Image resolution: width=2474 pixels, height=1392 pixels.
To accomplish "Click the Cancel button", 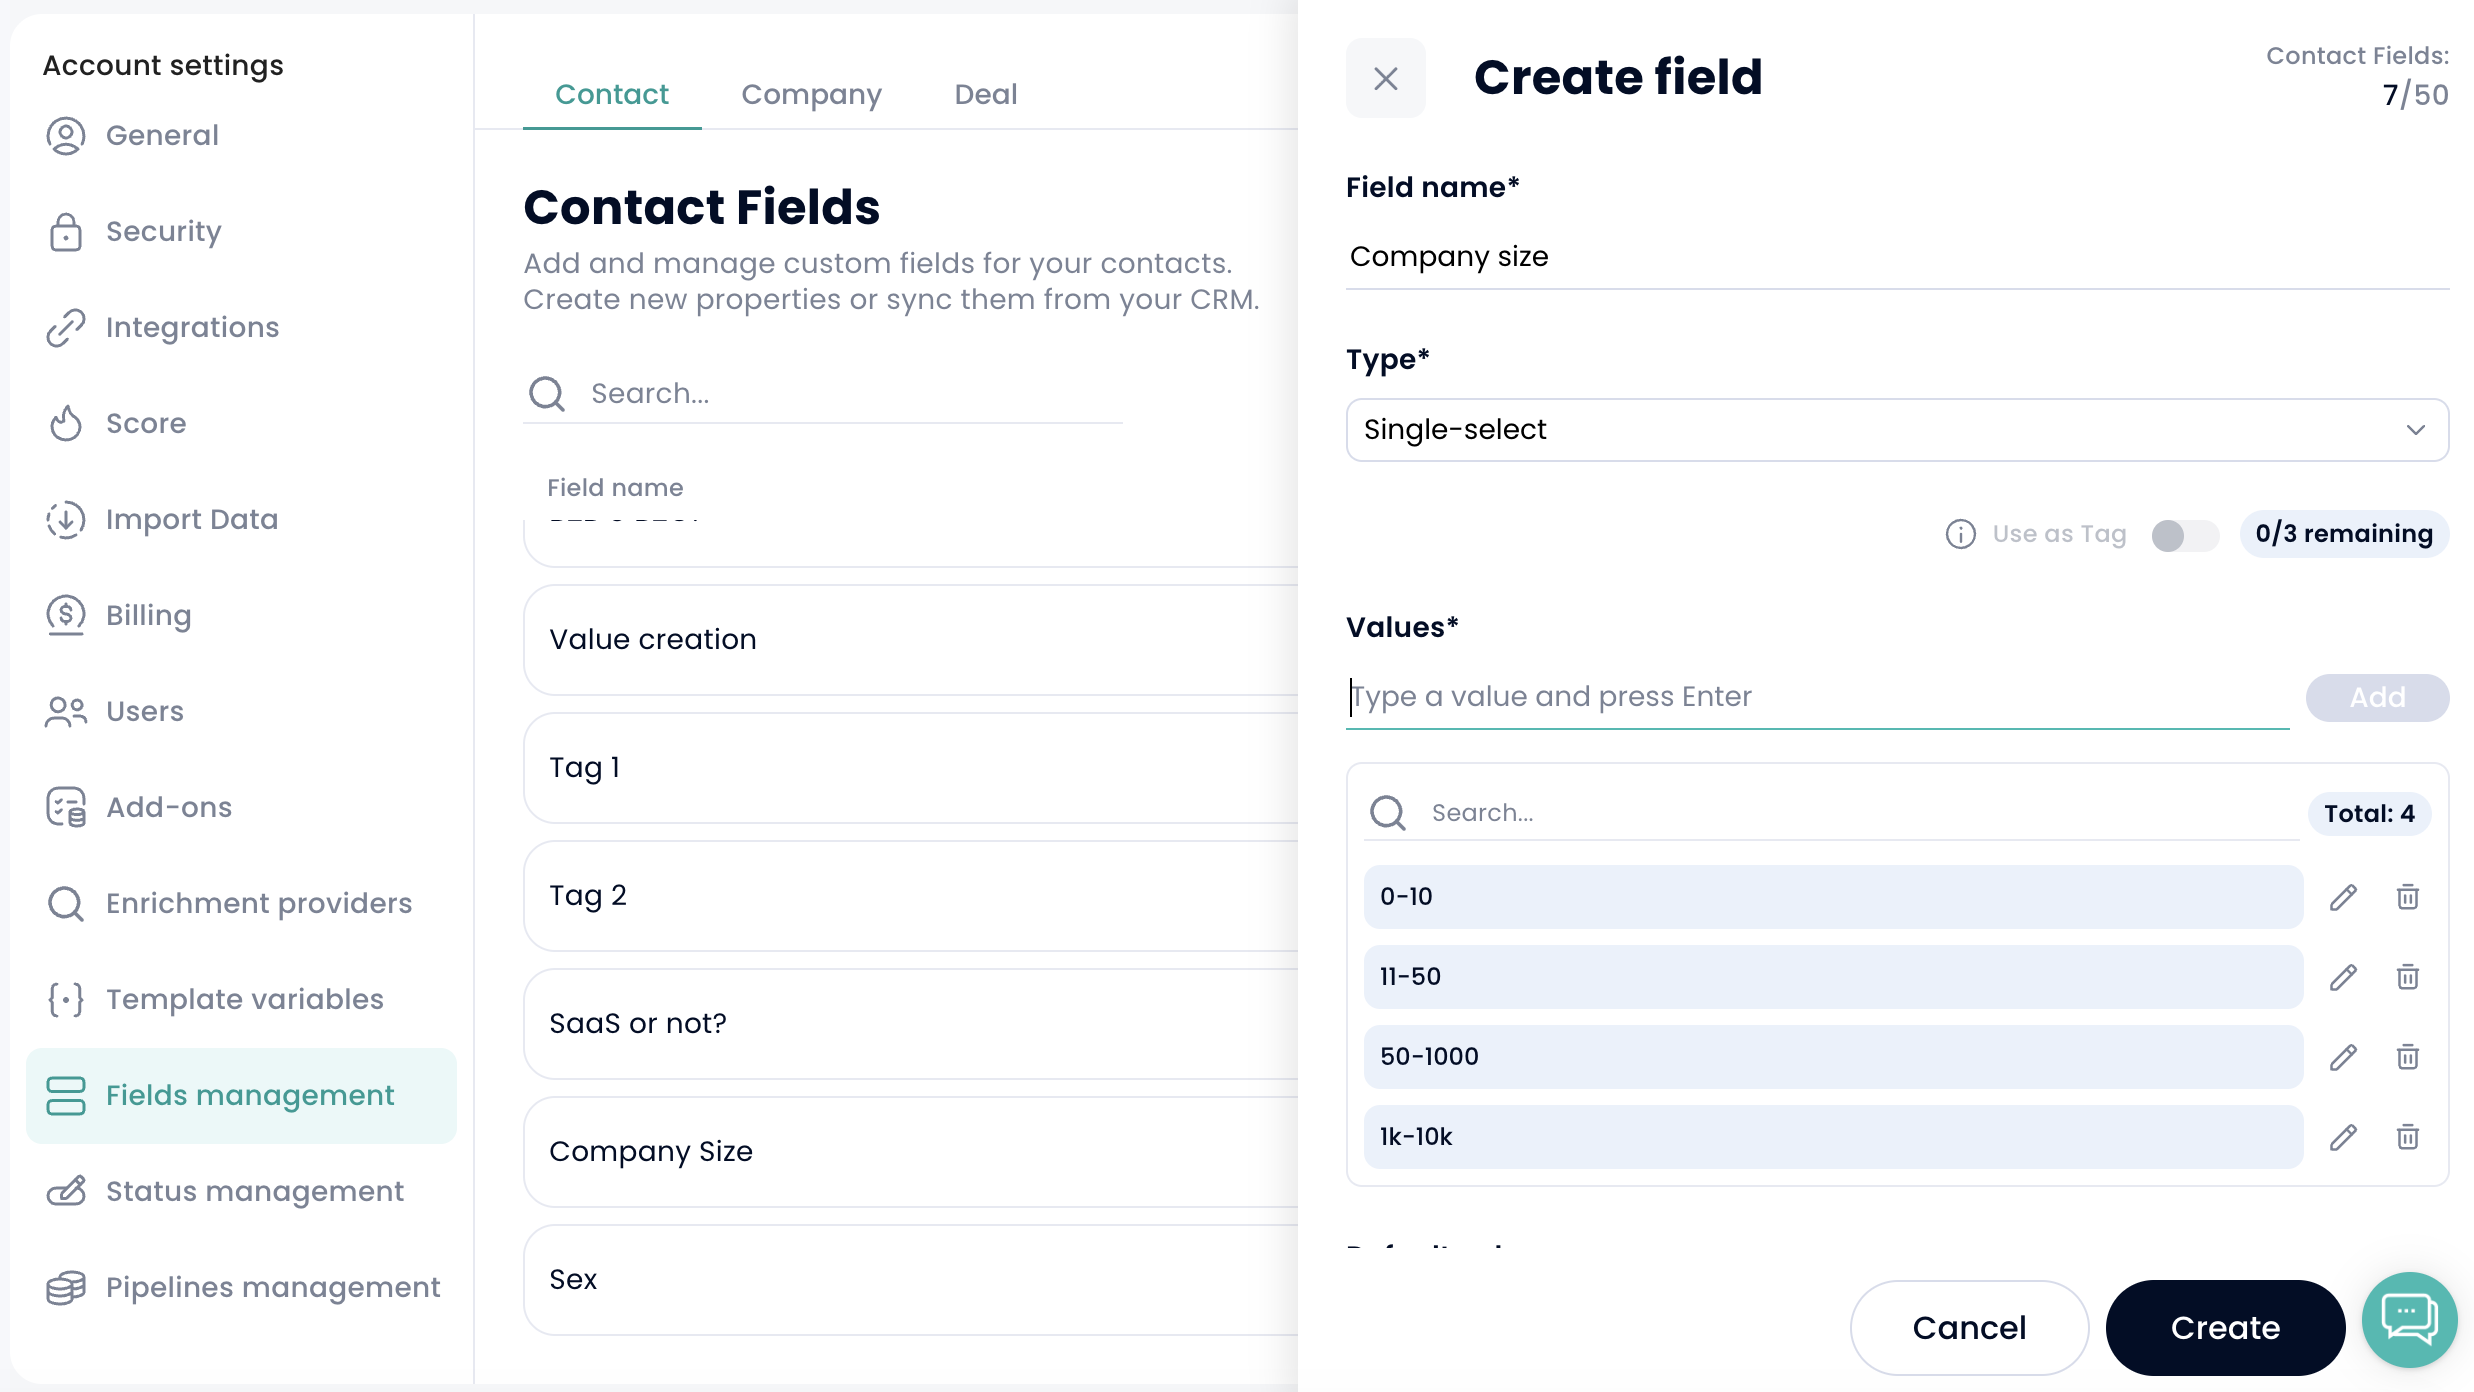I will (1968, 1327).
